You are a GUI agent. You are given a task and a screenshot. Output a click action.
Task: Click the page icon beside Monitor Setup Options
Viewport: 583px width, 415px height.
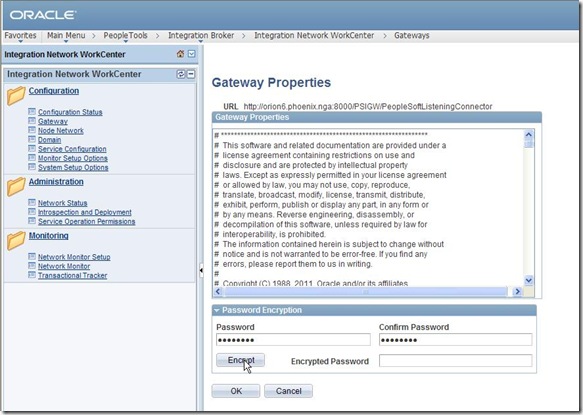pos(32,158)
